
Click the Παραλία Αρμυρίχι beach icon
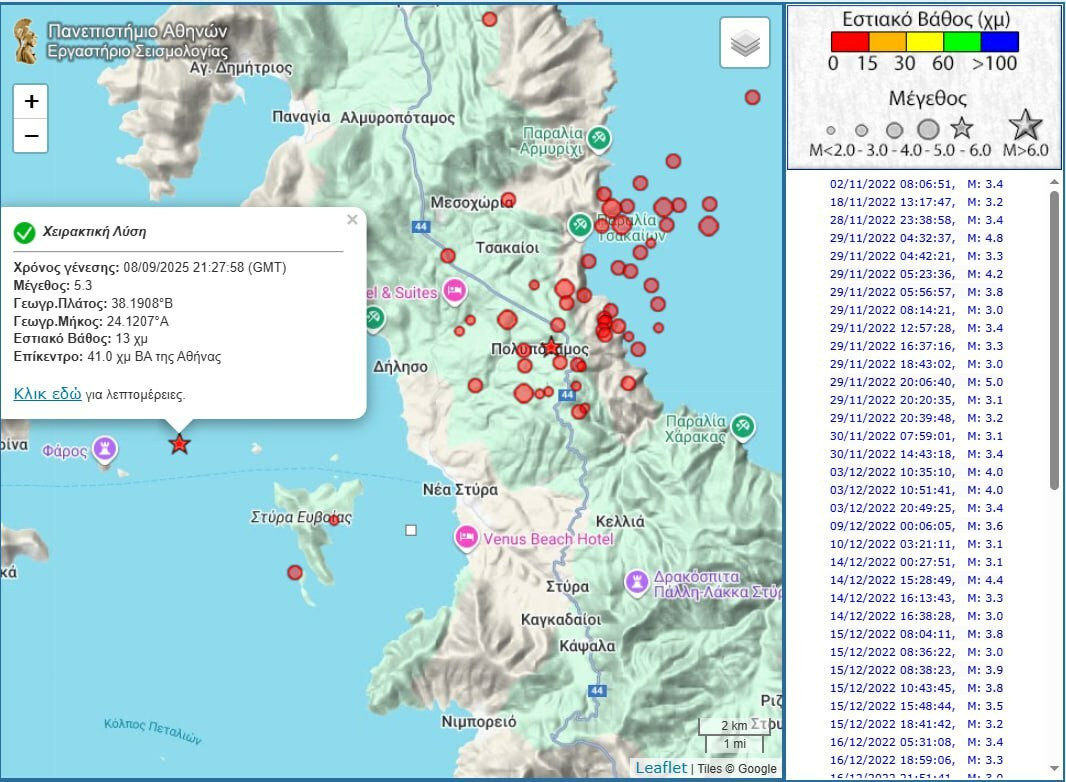pos(598,138)
